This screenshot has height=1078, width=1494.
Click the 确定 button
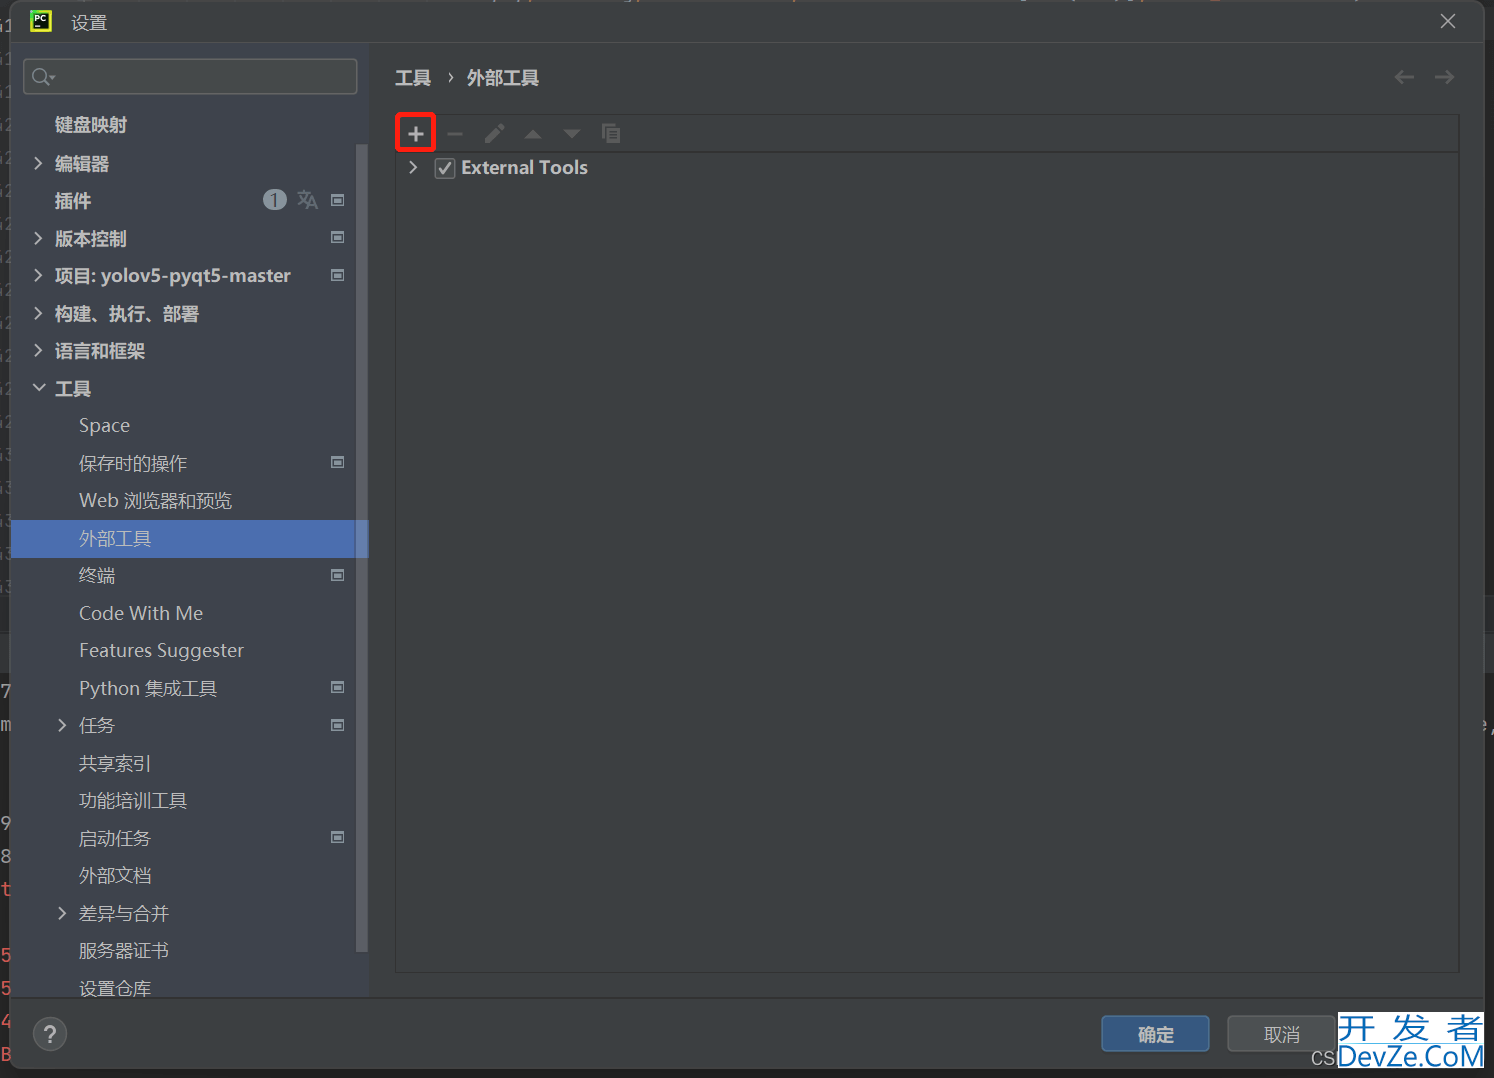coord(1155,1034)
